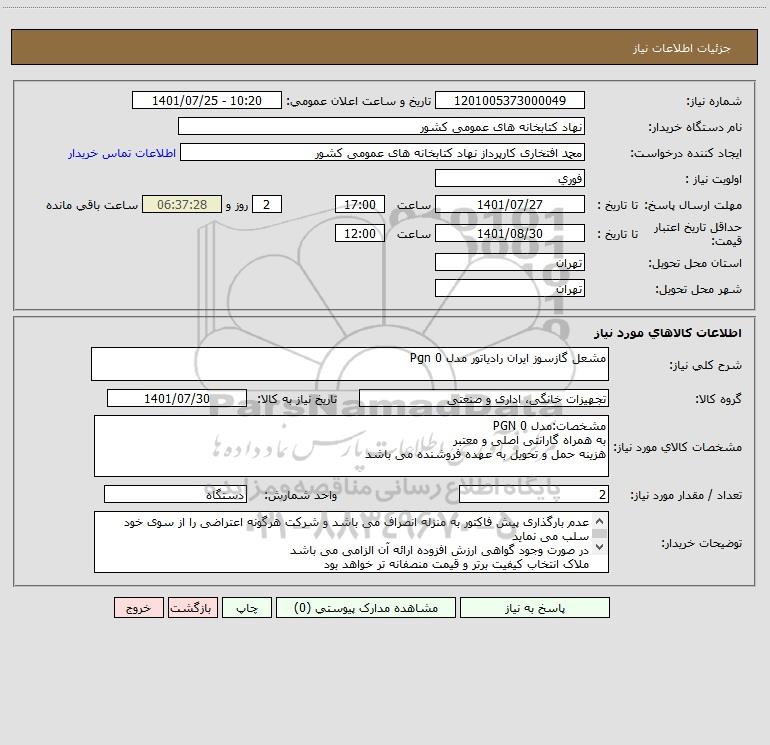
Task: Click goods group field 'تجهیزات خانگی، اداری و صنعتی'
Action: pos(484,399)
